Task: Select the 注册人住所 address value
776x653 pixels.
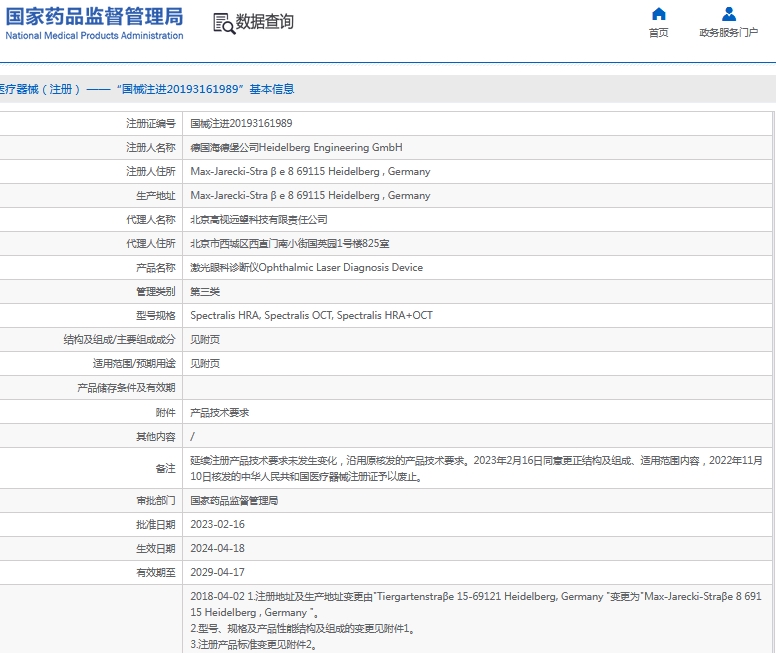Action: pyautogui.click(x=310, y=171)
